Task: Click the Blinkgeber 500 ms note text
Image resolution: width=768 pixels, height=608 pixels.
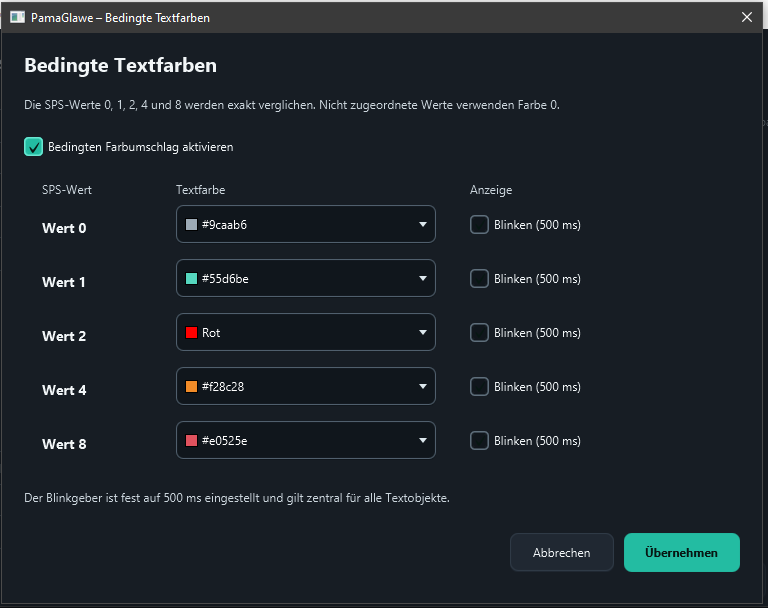Action: click(237, 498)
